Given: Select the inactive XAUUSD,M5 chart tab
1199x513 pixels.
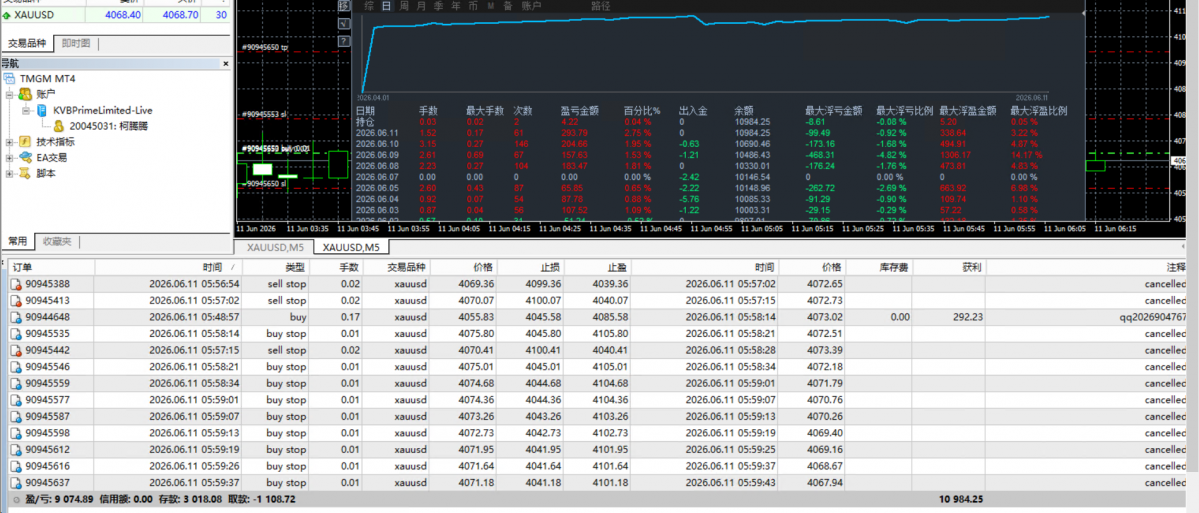Looking at the screenshot, I should click(275, 247).
